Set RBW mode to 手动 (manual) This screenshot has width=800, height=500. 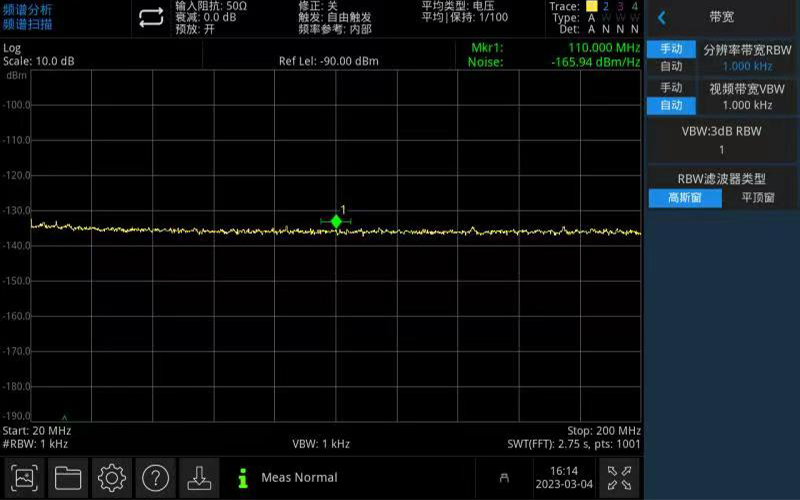670,49
